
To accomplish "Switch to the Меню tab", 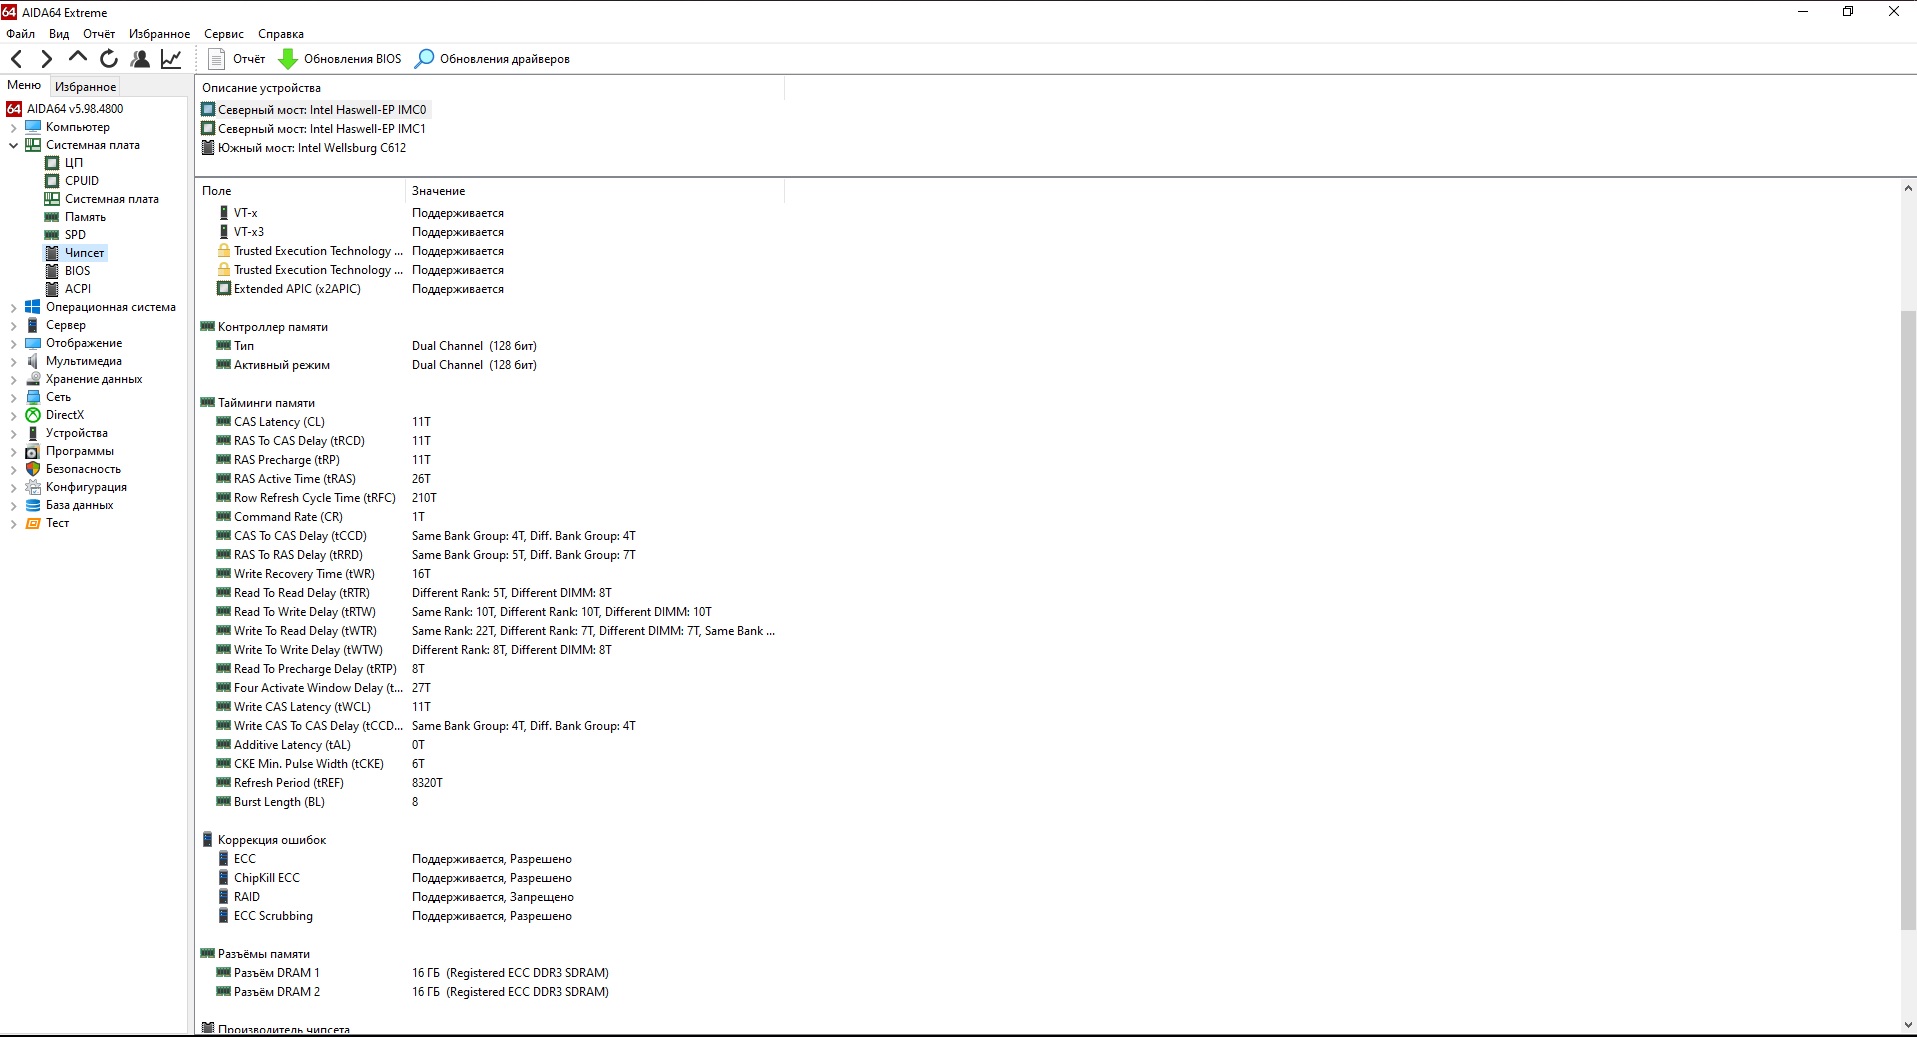I will 24,85.
